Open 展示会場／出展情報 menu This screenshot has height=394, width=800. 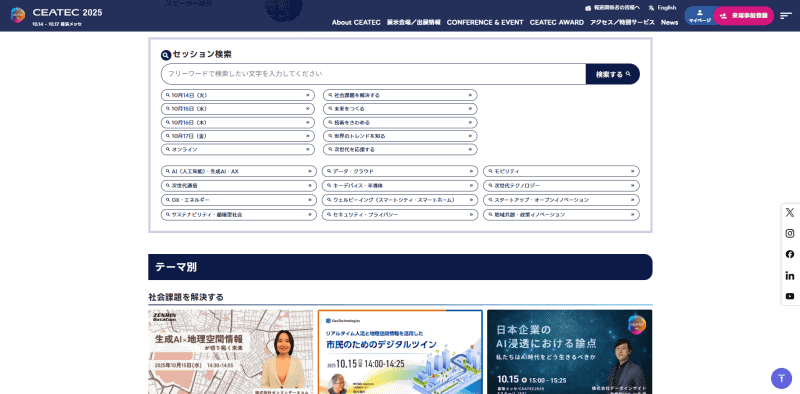[x=413, y=22]
